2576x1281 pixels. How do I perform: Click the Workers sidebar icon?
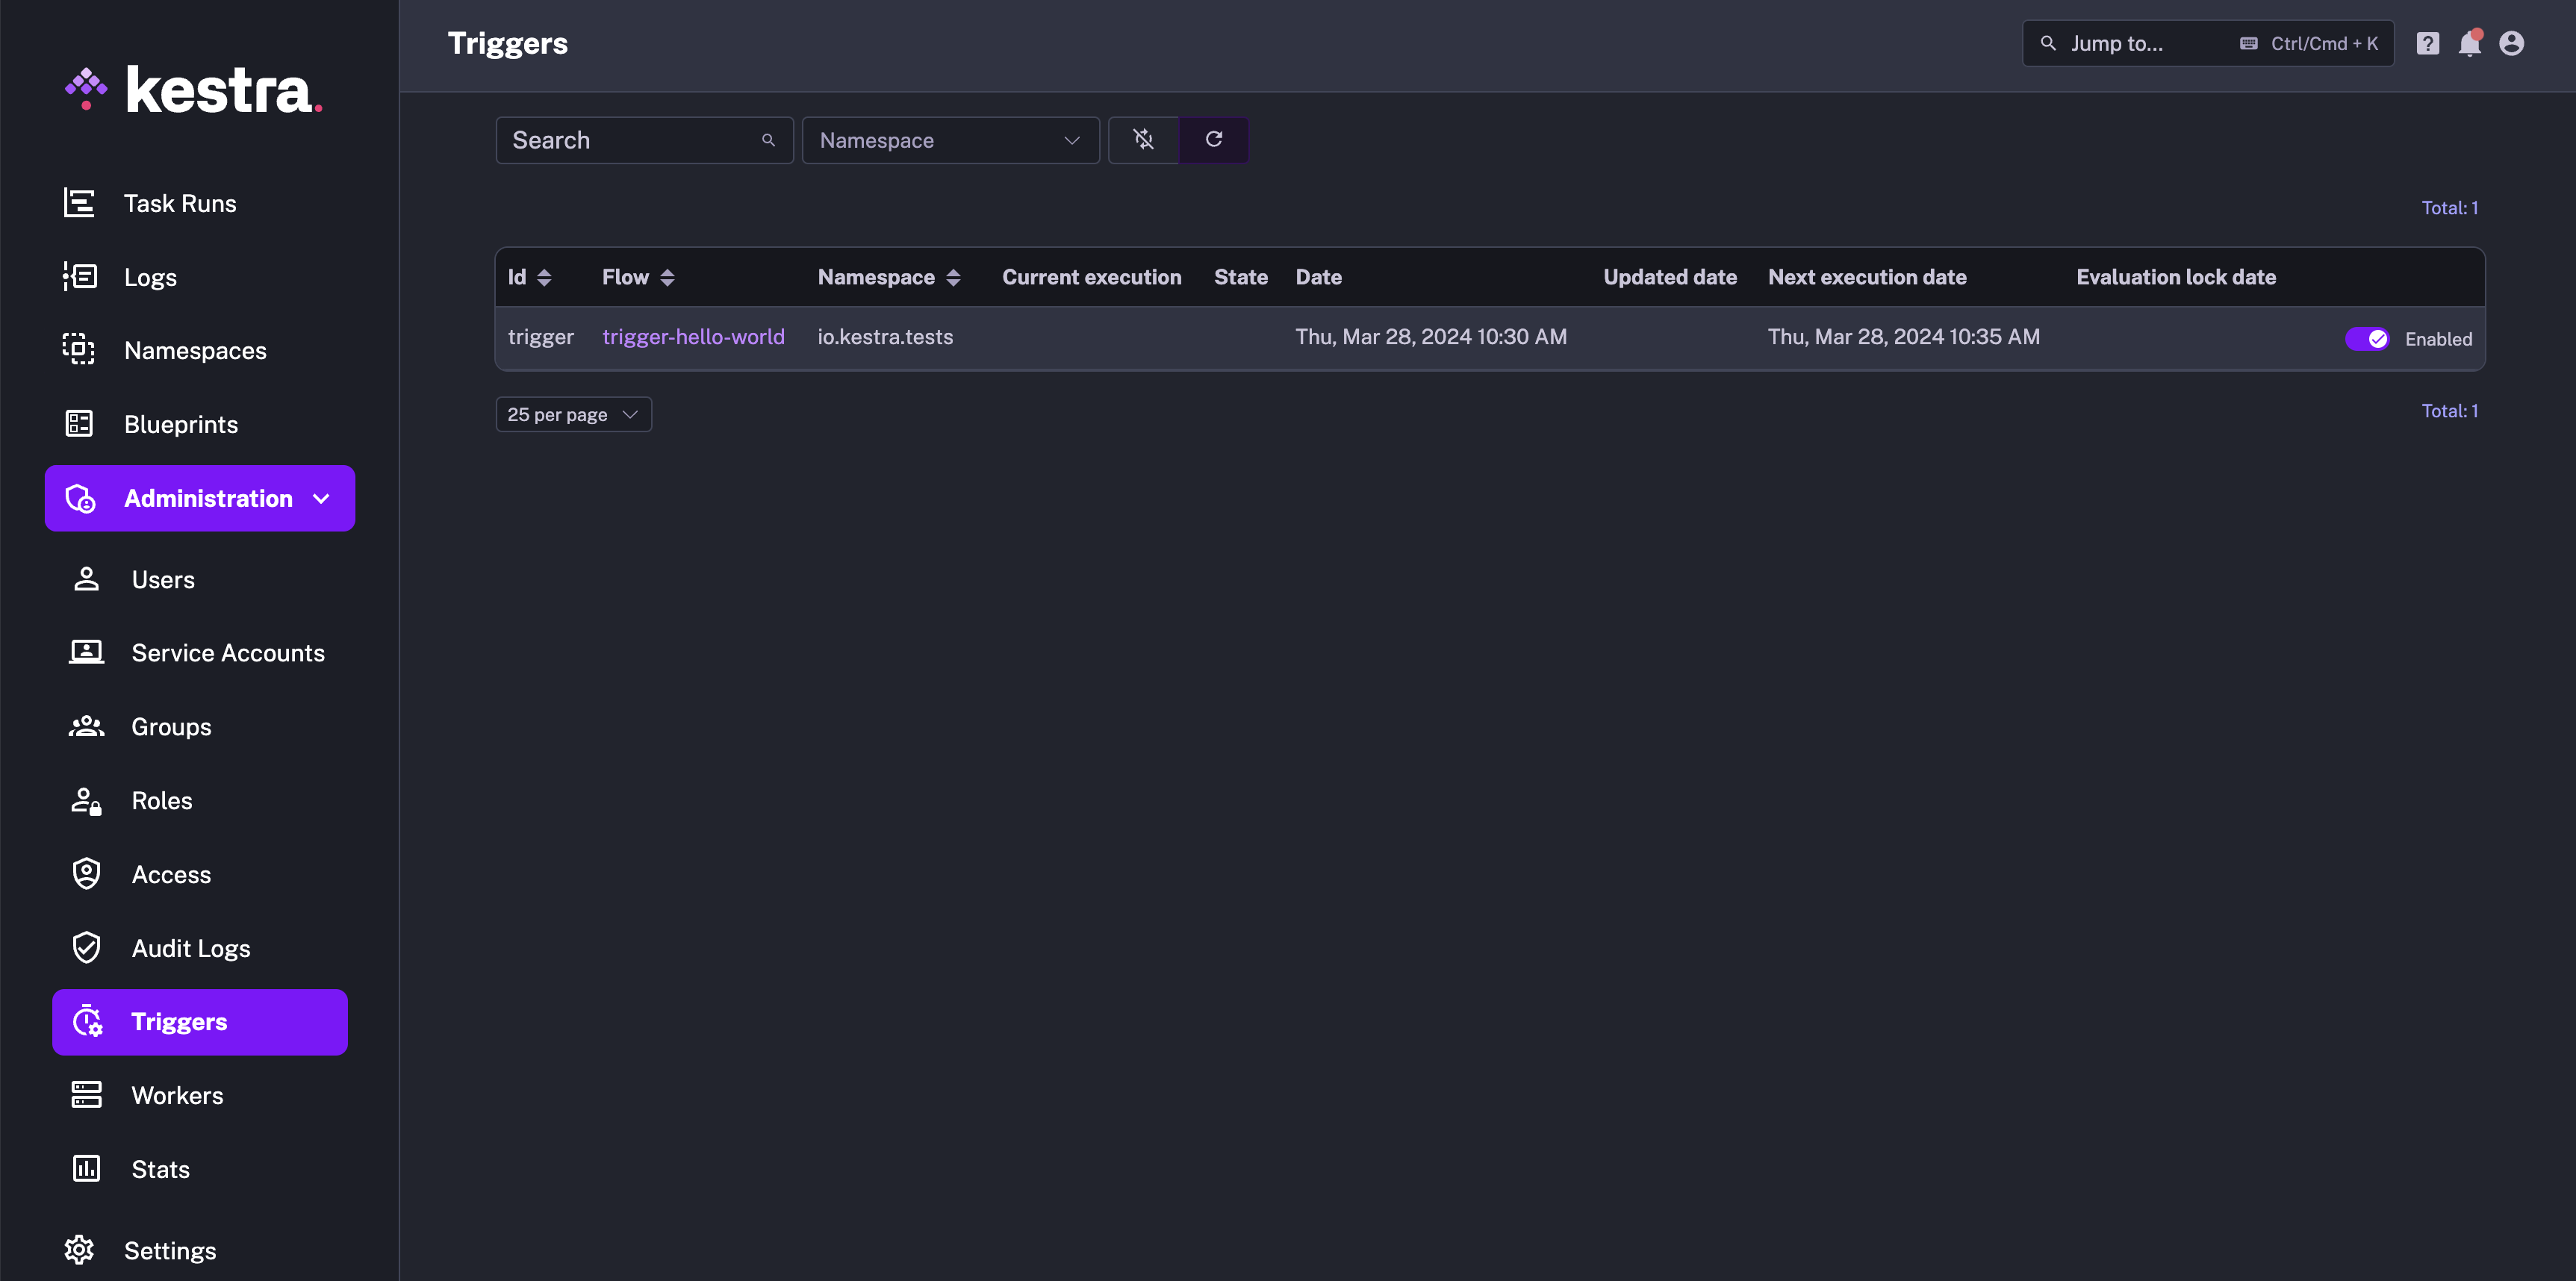pyautogui.click(x=84, y=1094)
